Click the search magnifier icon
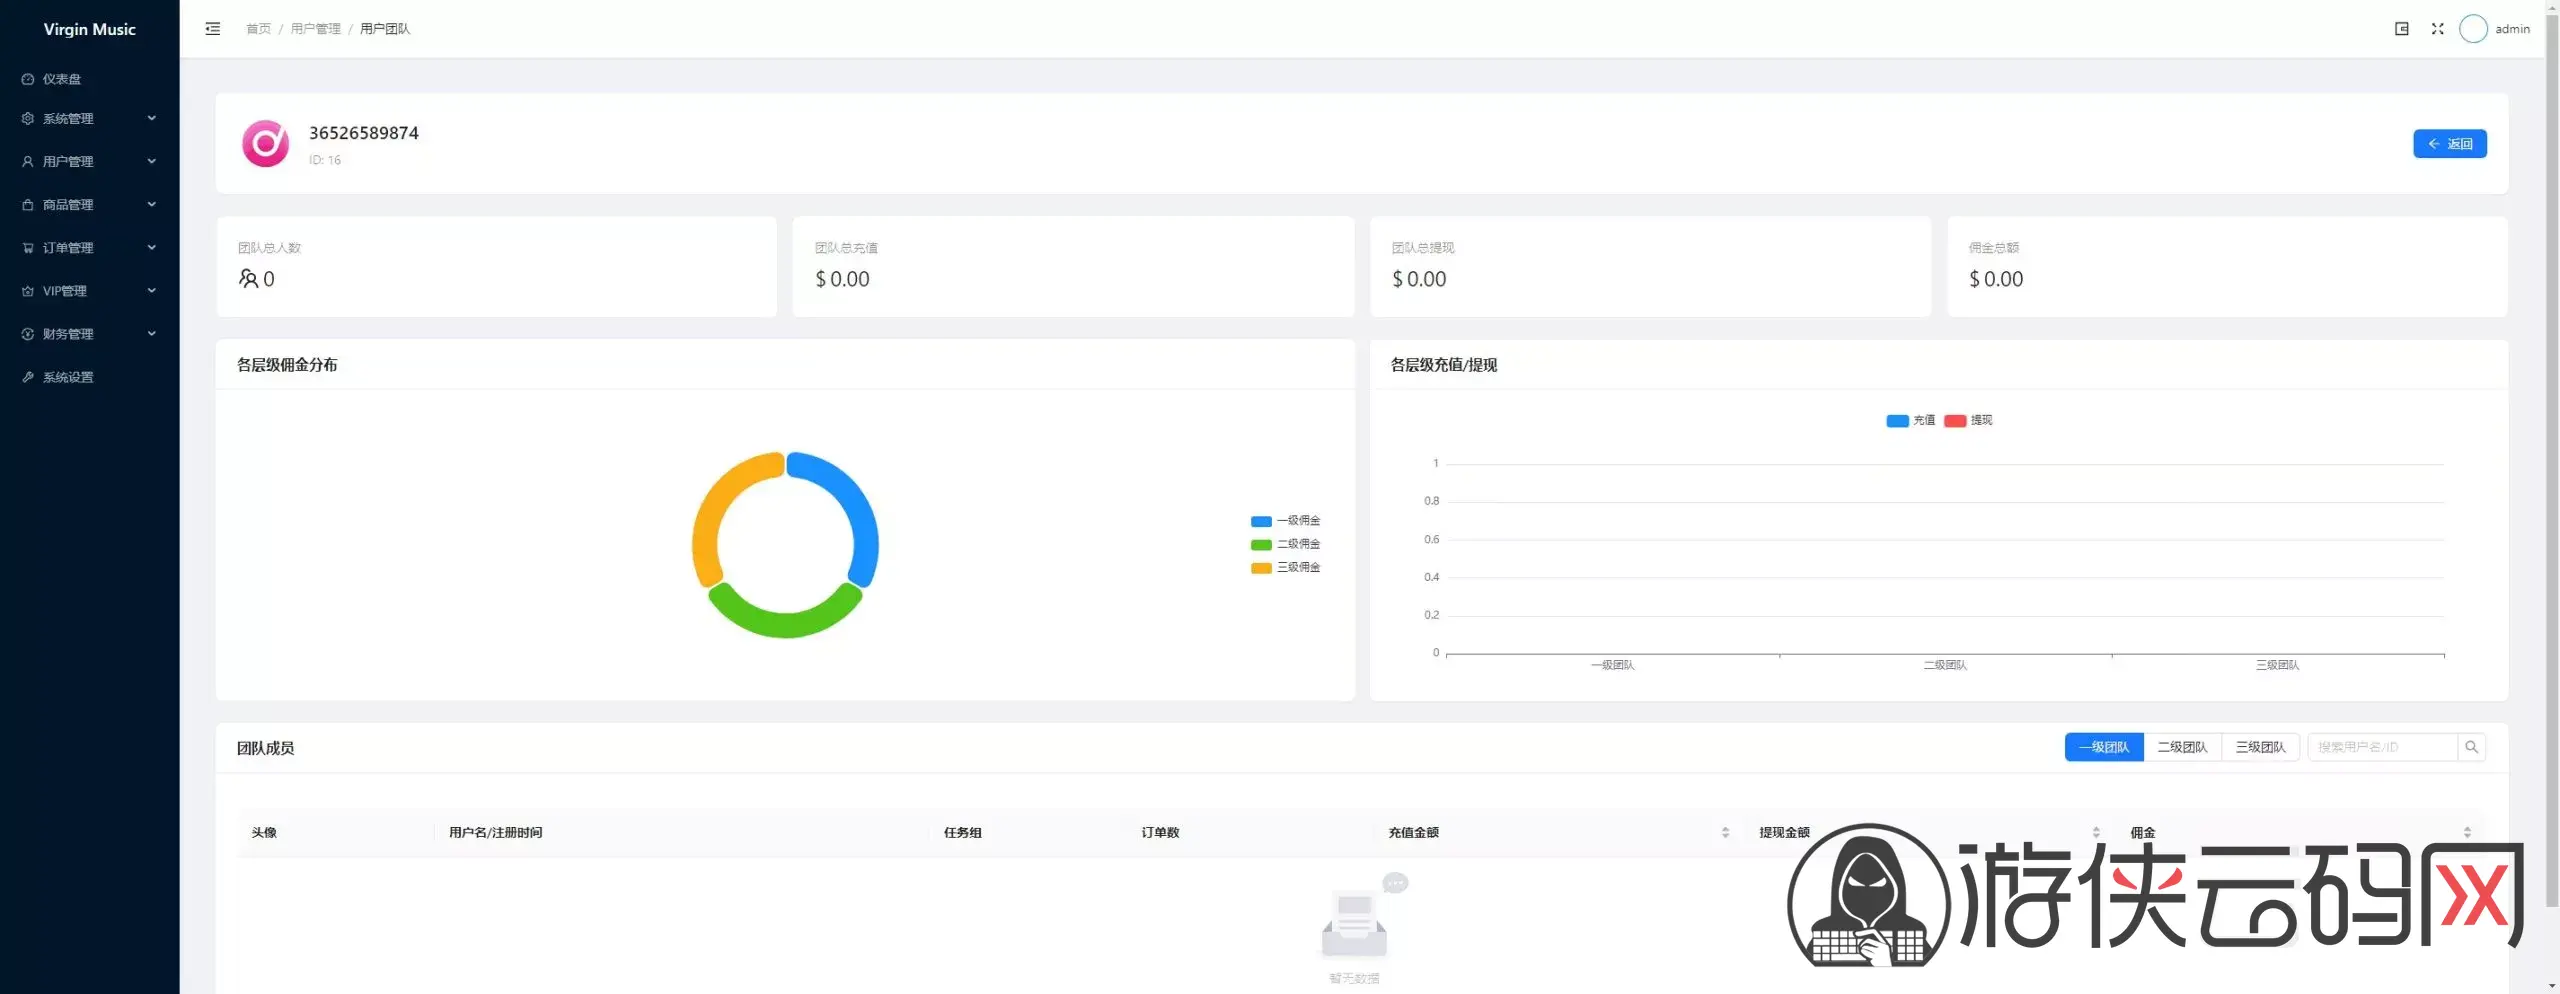Screen dimensions: 2560x994 point(2471,747)
